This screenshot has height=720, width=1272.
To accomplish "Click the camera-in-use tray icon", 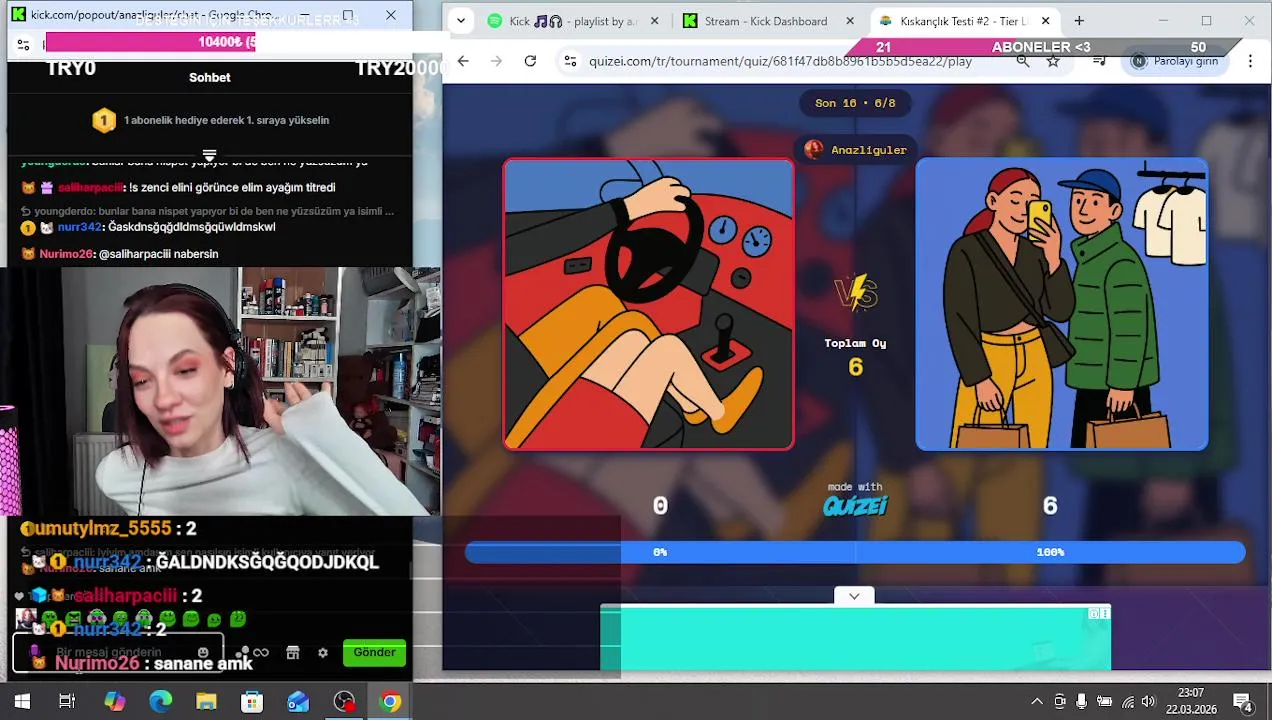I will coord(1060,702).
